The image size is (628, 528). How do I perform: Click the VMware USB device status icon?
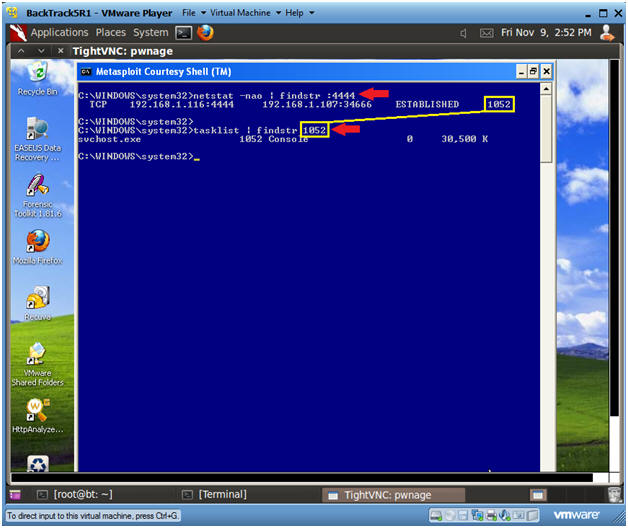click(519, 515)
